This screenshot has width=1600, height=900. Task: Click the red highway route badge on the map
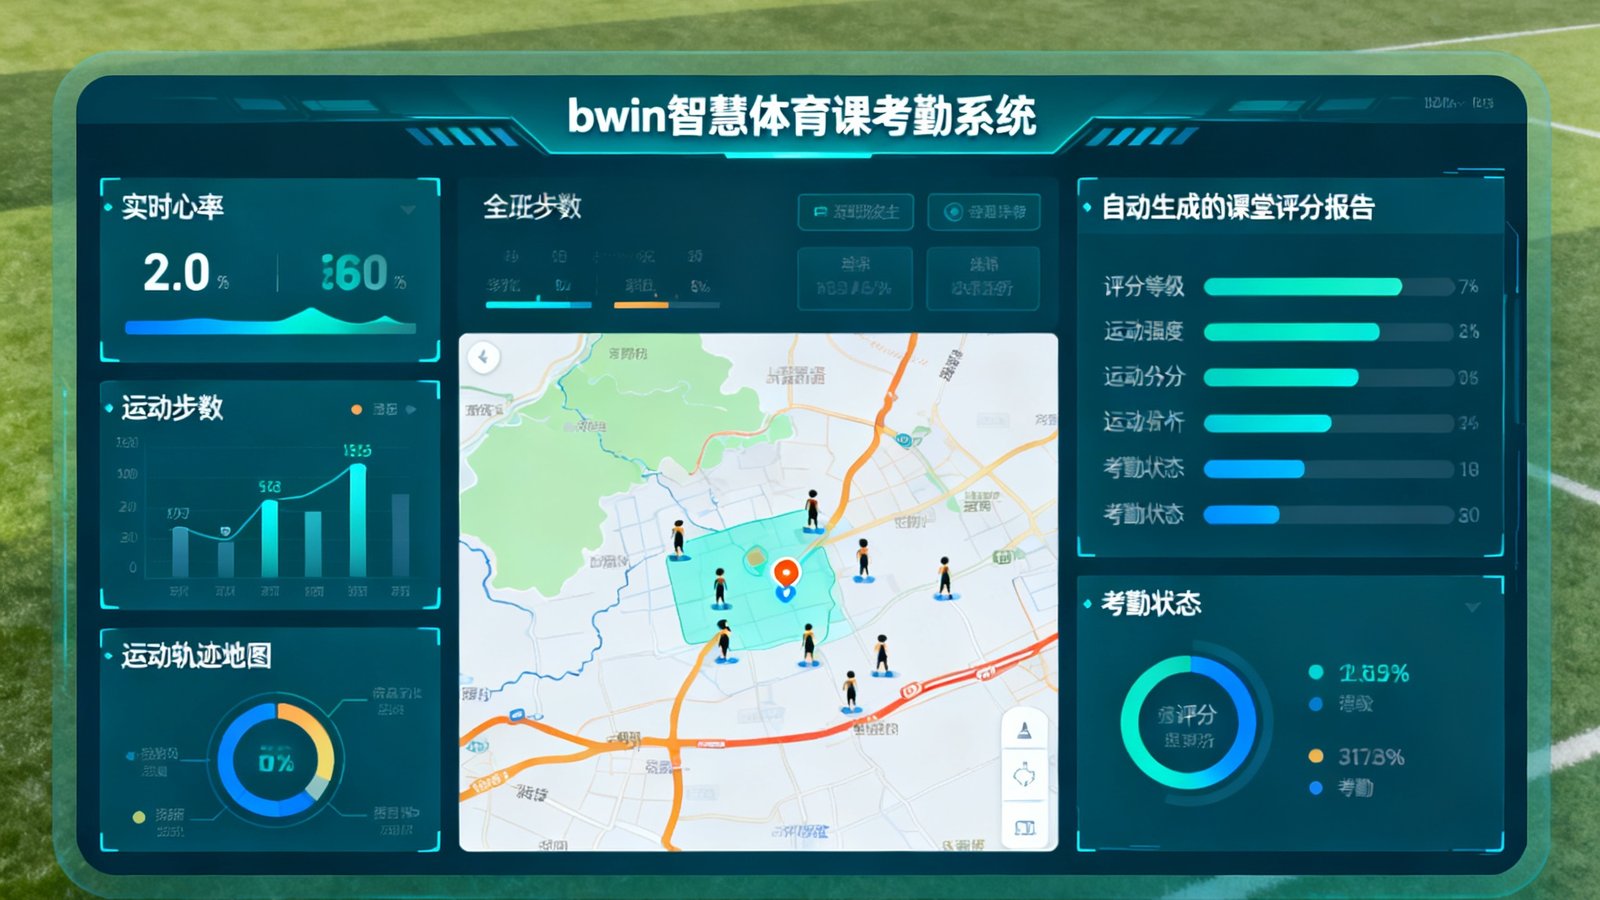tap(910, 690)
